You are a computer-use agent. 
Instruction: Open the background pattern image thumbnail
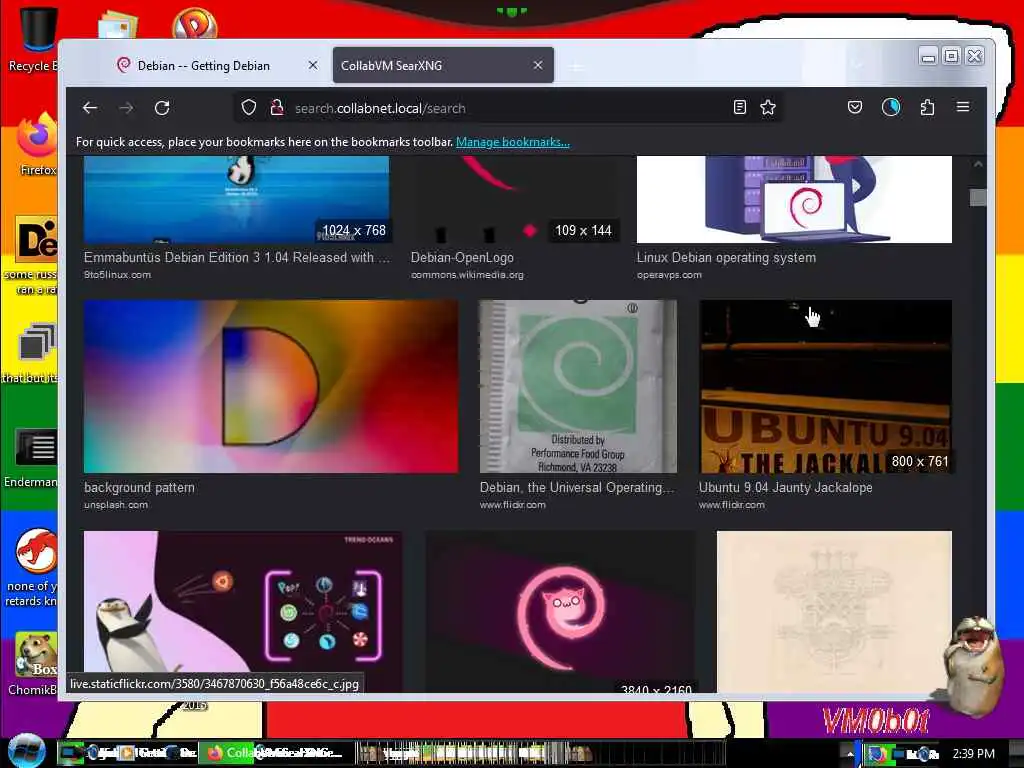pyautogui.click(x=271, y=387)
